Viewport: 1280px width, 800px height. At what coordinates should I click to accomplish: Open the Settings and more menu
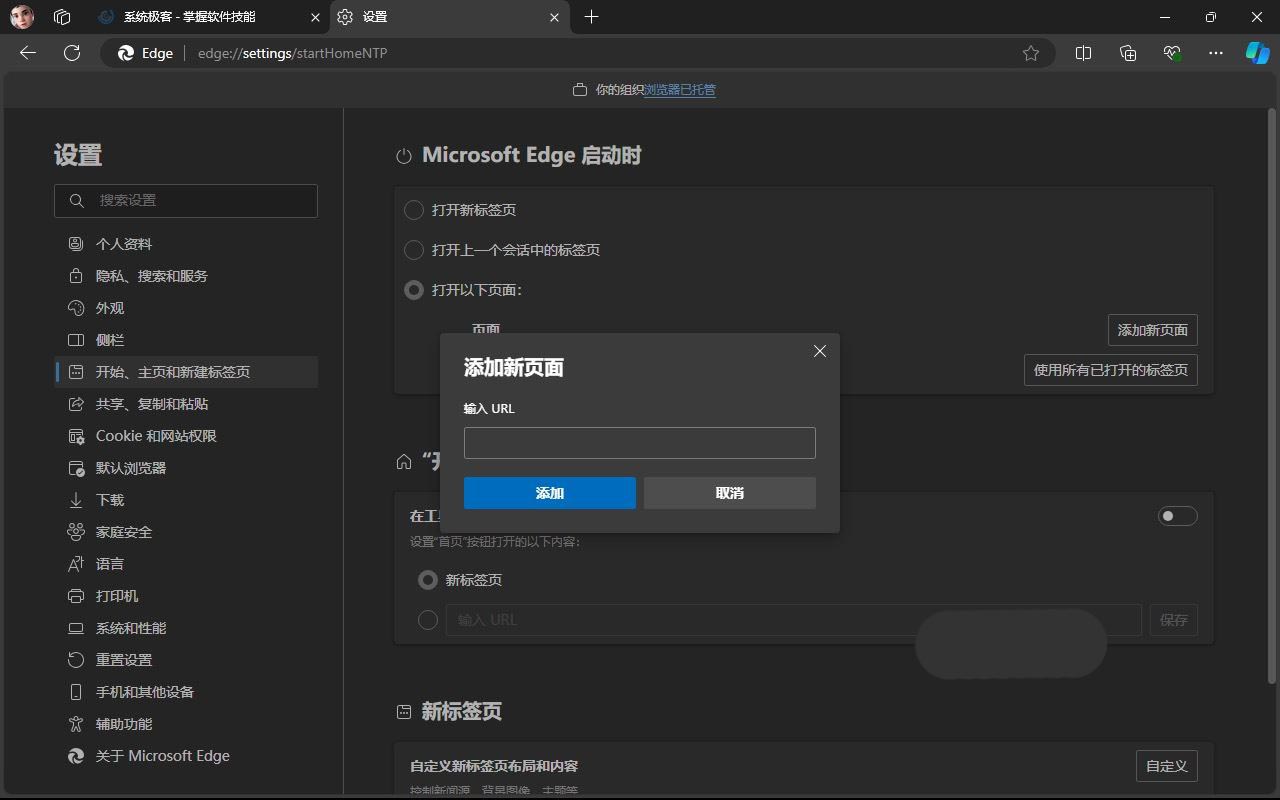[1216, 53]
